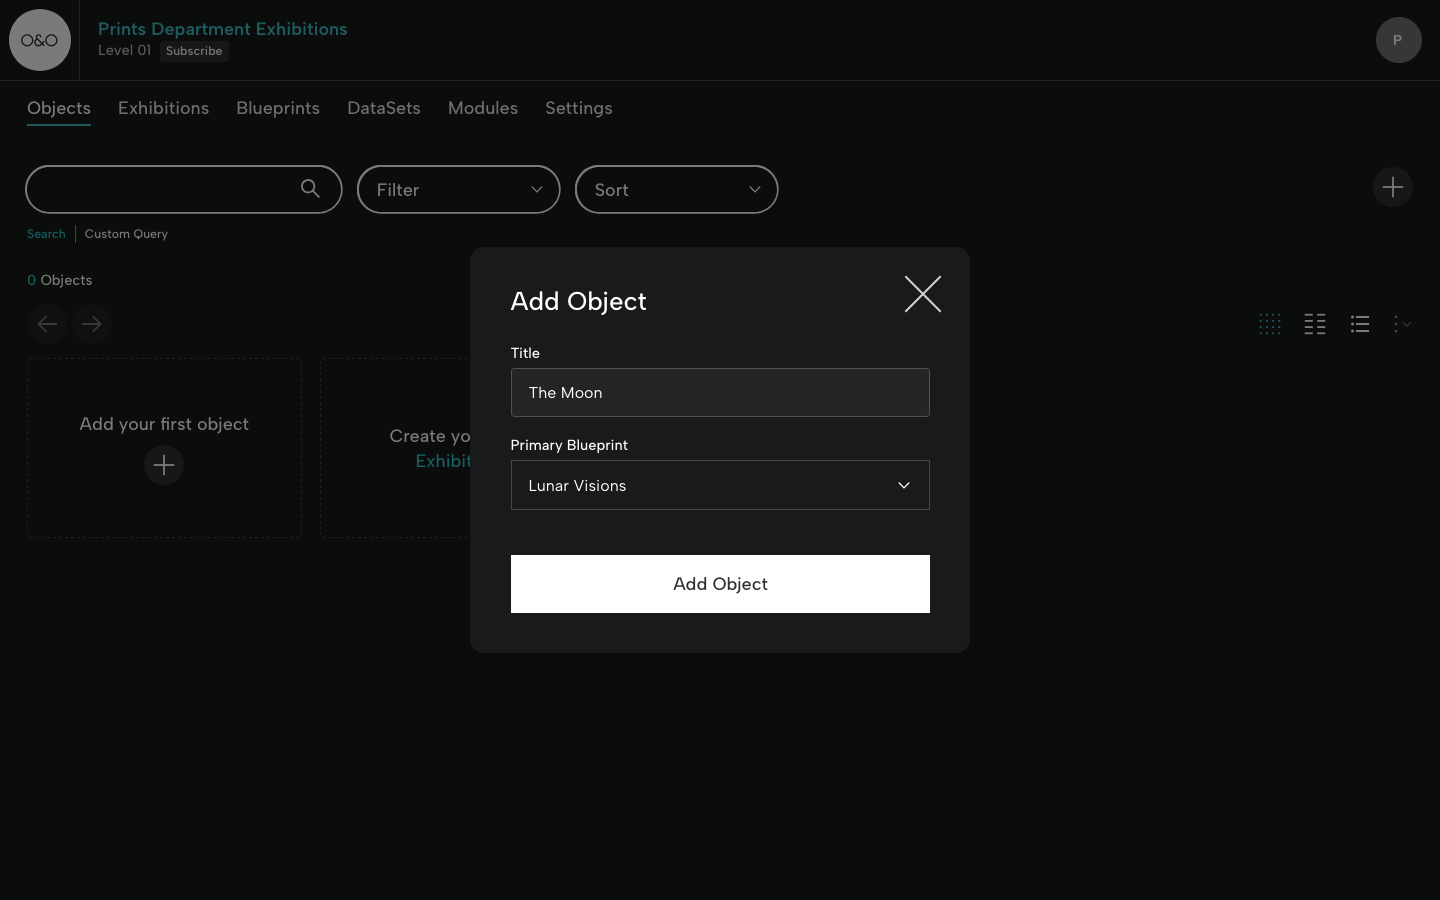1440x900 pixels.
Task: Switch to Search mode
Action: (46, 233)
